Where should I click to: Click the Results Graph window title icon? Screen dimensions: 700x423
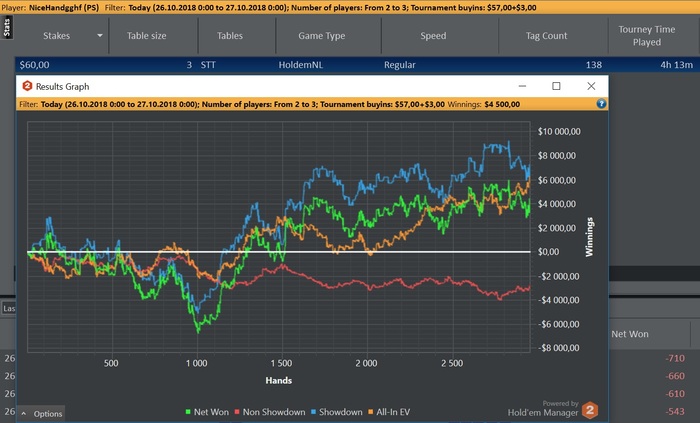pyautogui.click(x=27, y=86)
